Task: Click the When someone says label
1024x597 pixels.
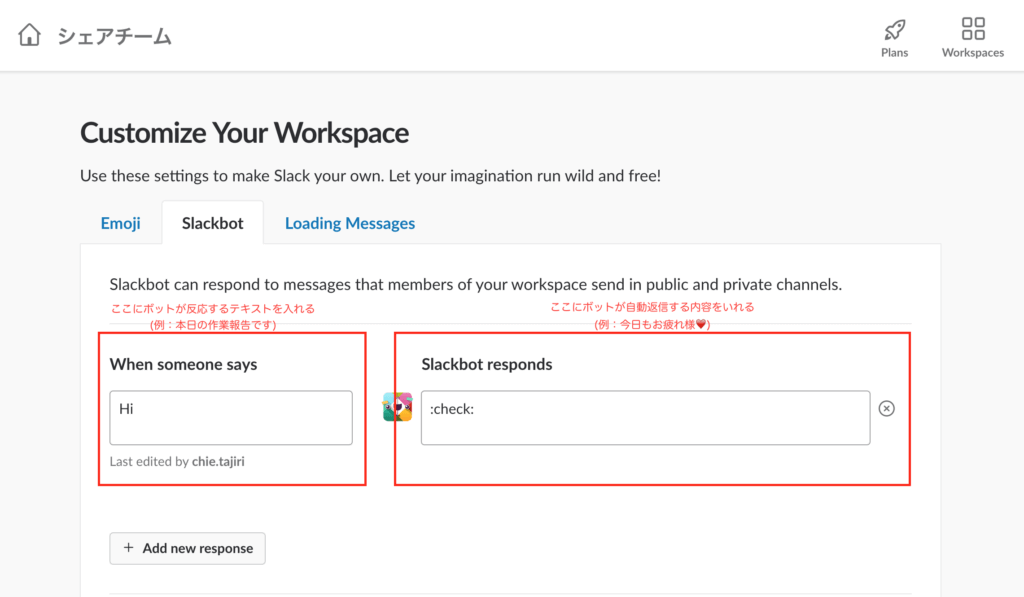Action: 183,364
